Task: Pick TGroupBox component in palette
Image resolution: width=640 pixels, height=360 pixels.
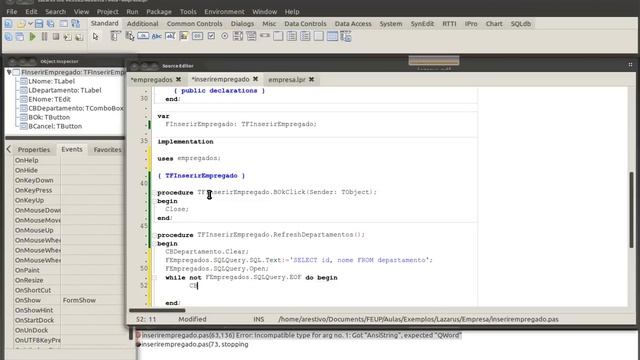Action: pos(278,36)
